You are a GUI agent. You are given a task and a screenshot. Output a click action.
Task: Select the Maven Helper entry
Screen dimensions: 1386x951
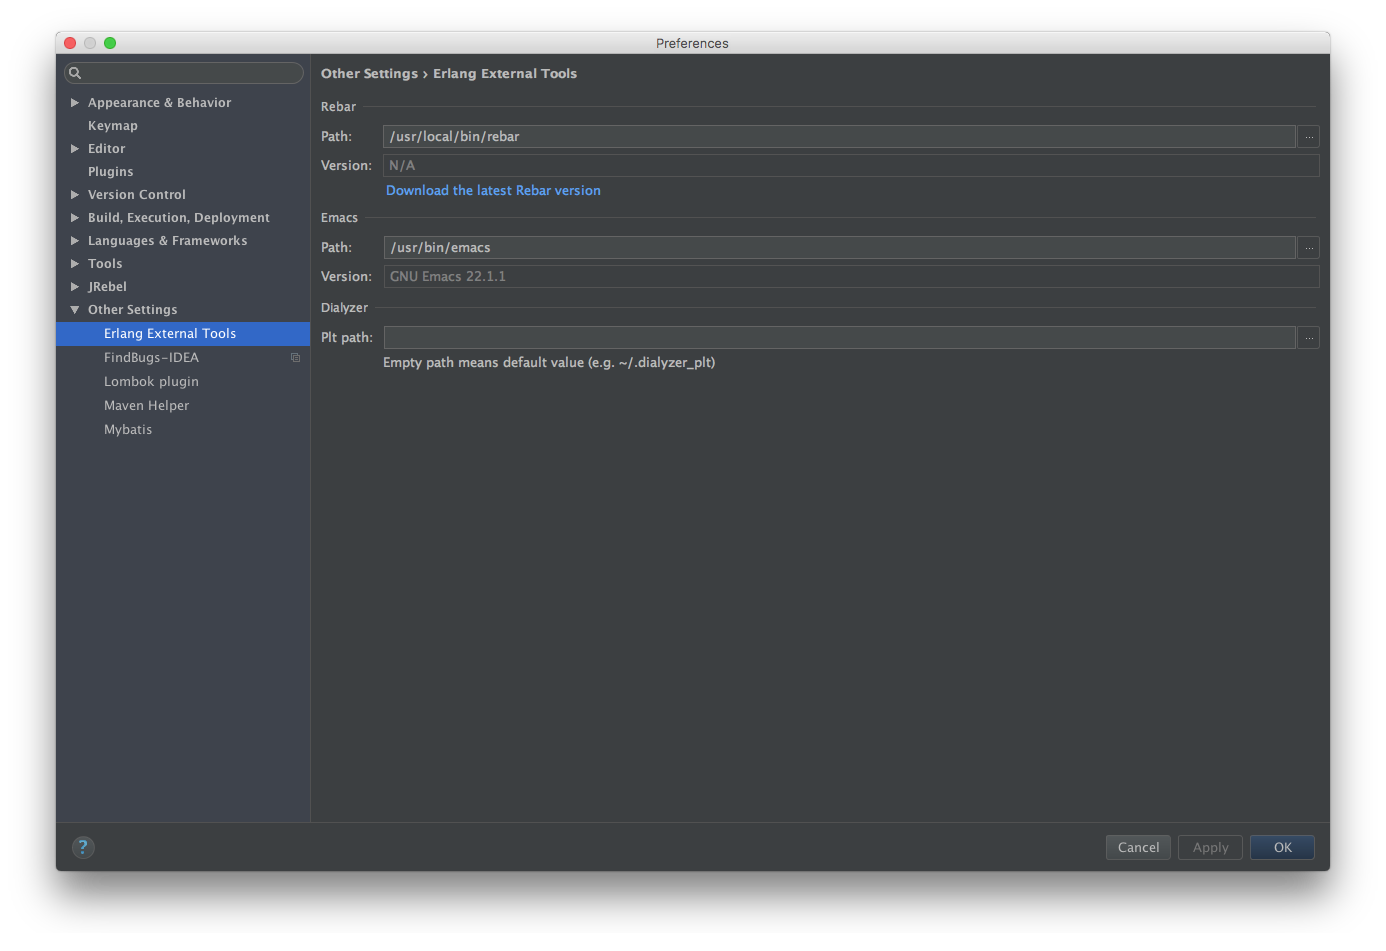pyautogui.click(x=146, y=406)
